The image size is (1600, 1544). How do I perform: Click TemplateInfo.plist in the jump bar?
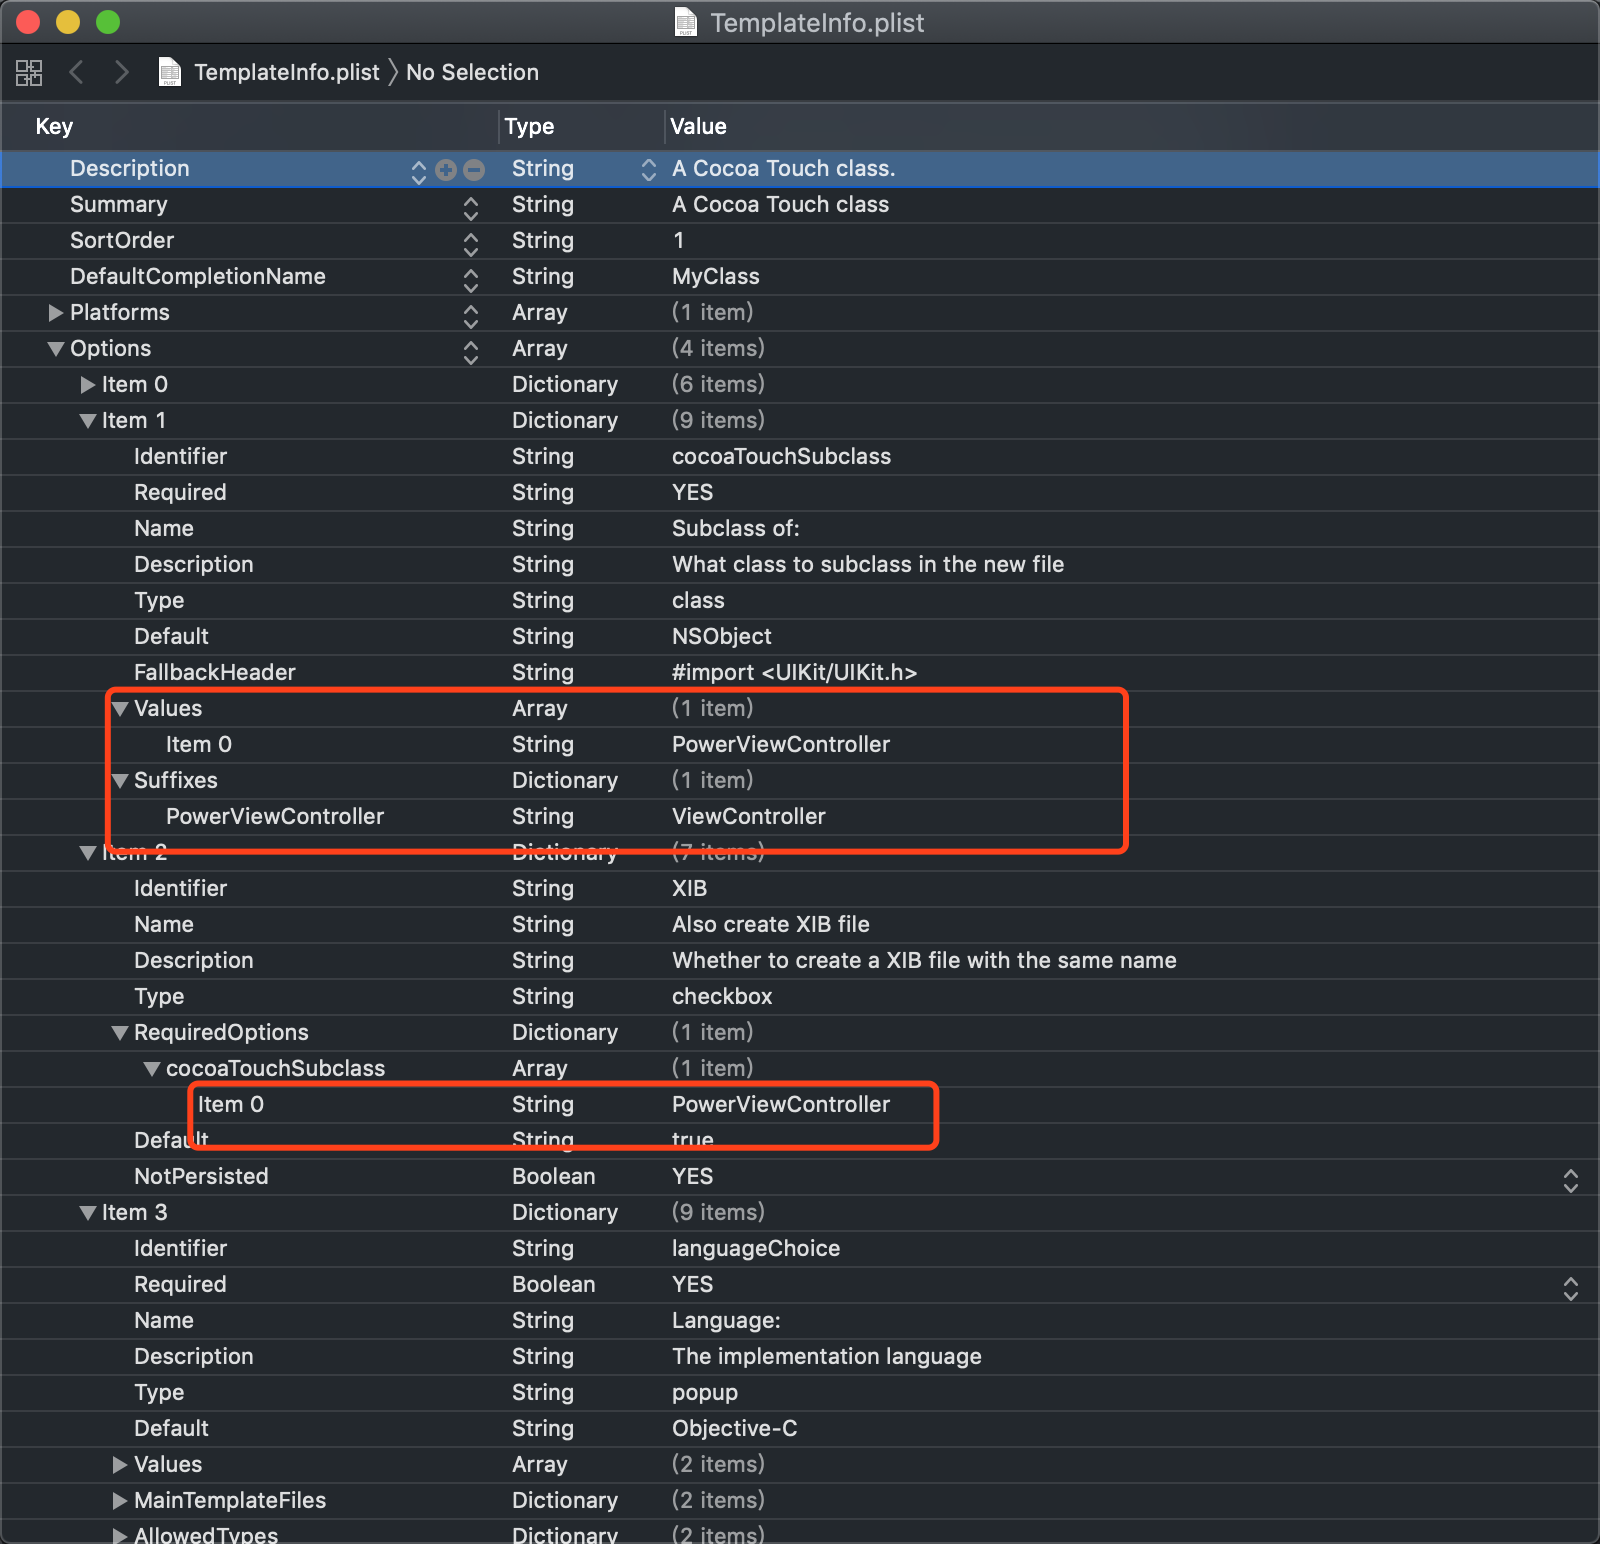click(287, 72)
